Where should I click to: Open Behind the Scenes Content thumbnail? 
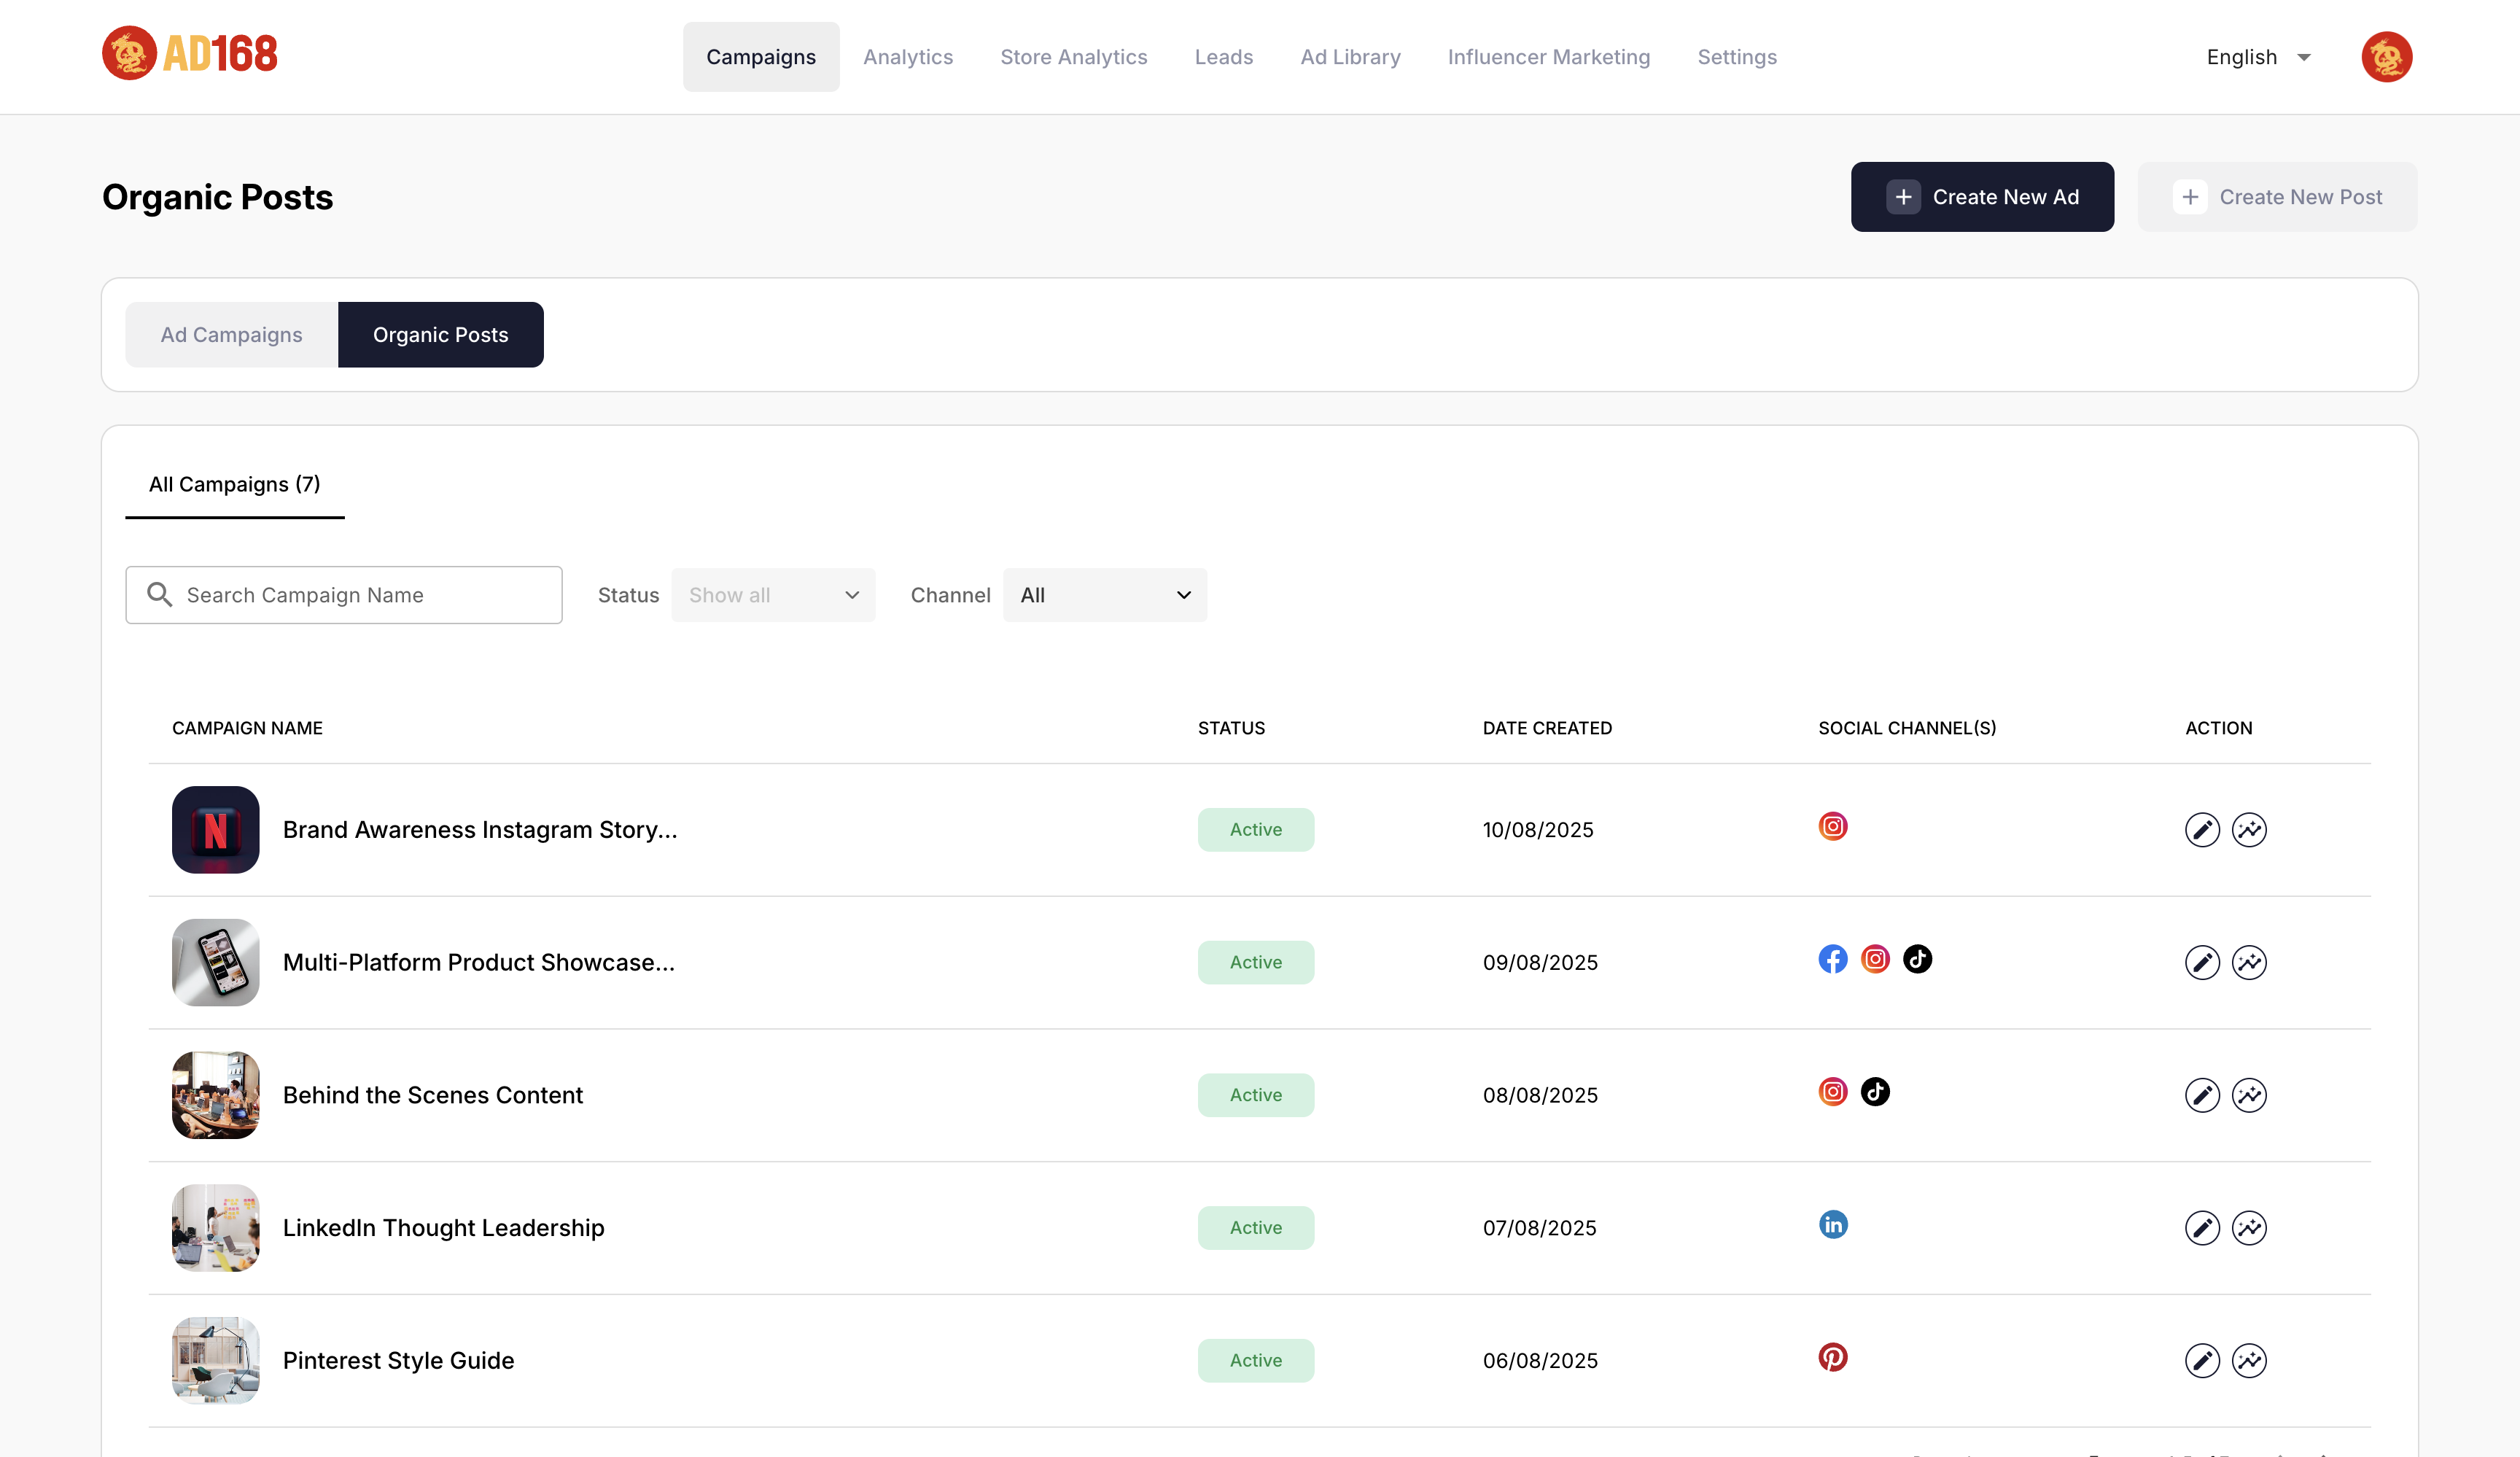click(215, 1095)
